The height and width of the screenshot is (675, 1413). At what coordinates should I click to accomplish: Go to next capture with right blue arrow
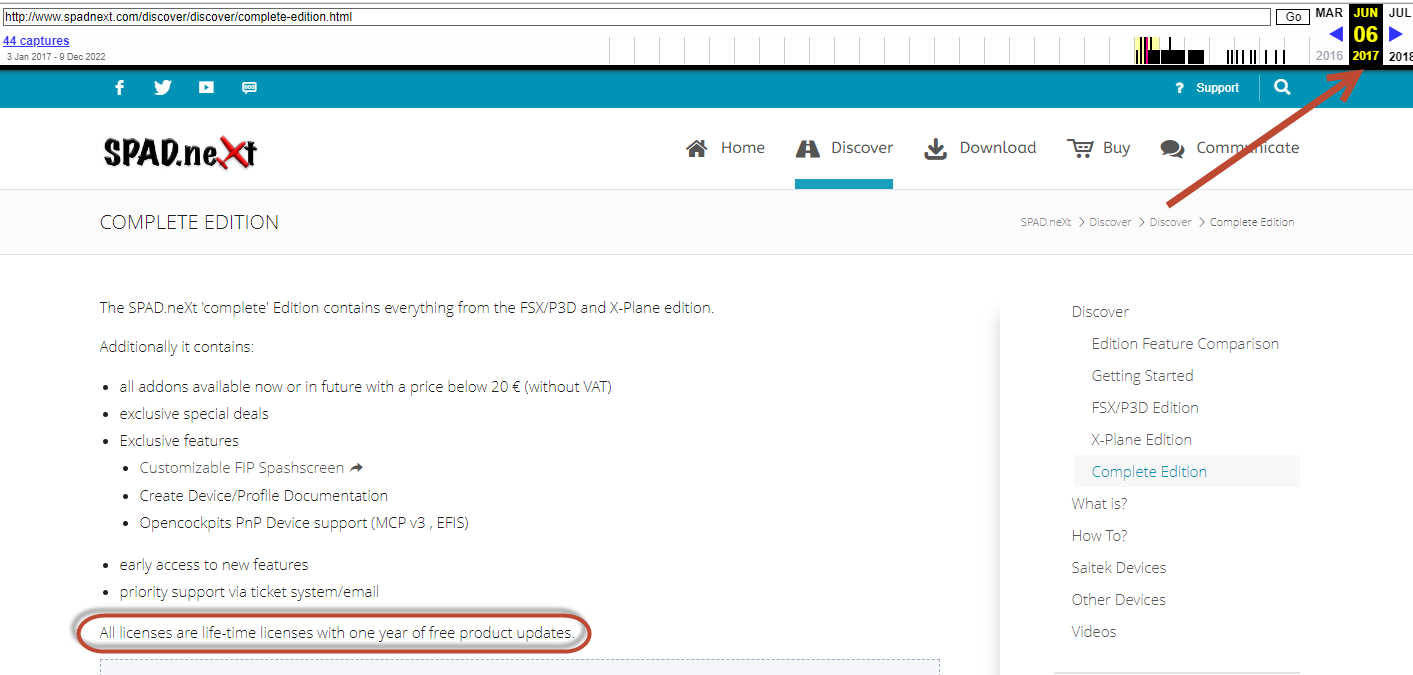(x=1397, y=34)
